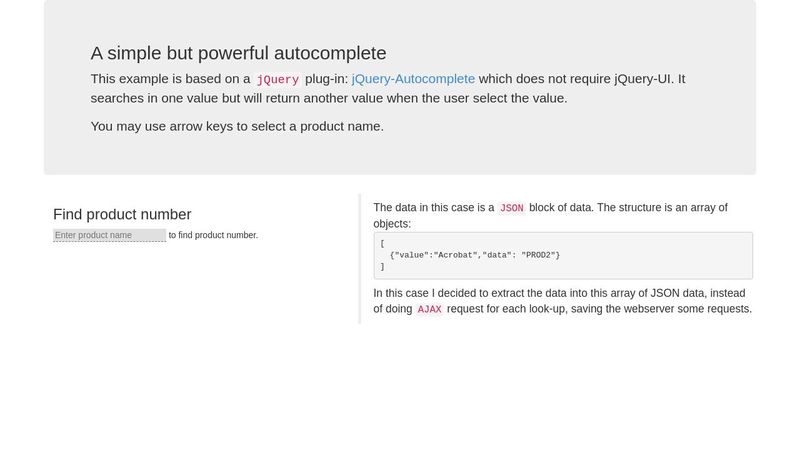
Task: Click the red 'AJAX' code label
Action: (429, 310)
